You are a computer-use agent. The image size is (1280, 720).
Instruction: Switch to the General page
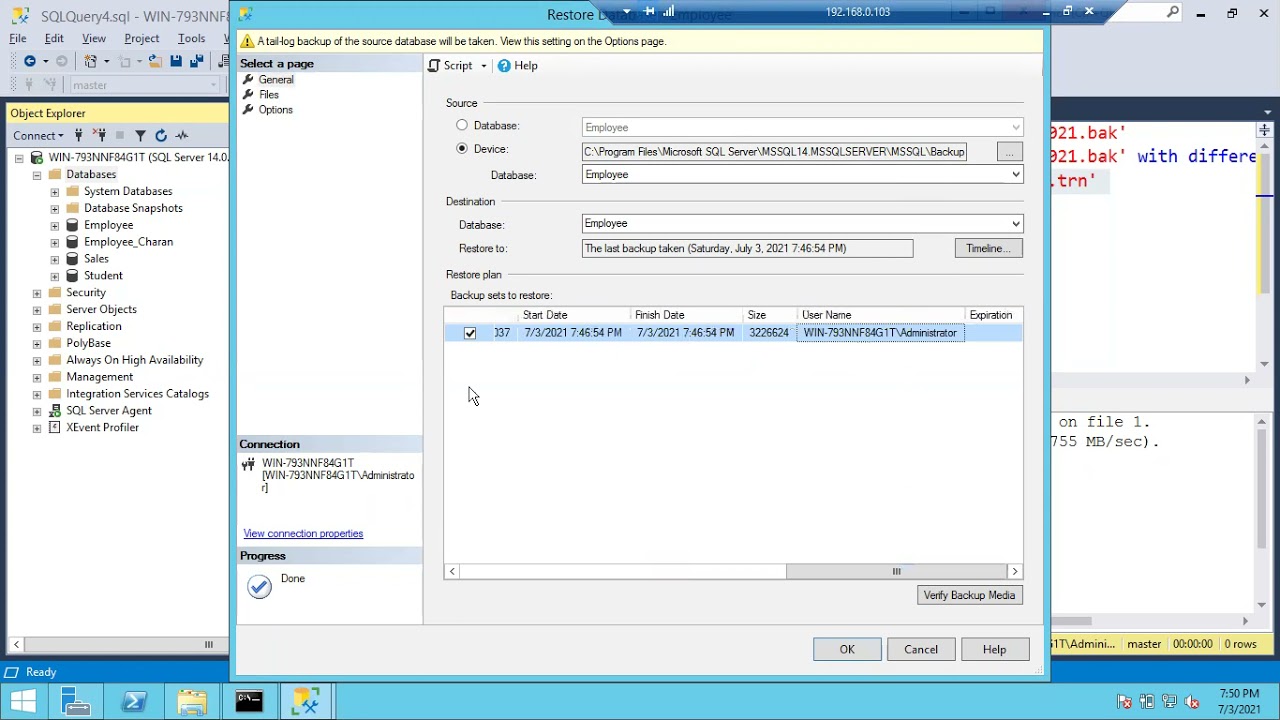275,80
